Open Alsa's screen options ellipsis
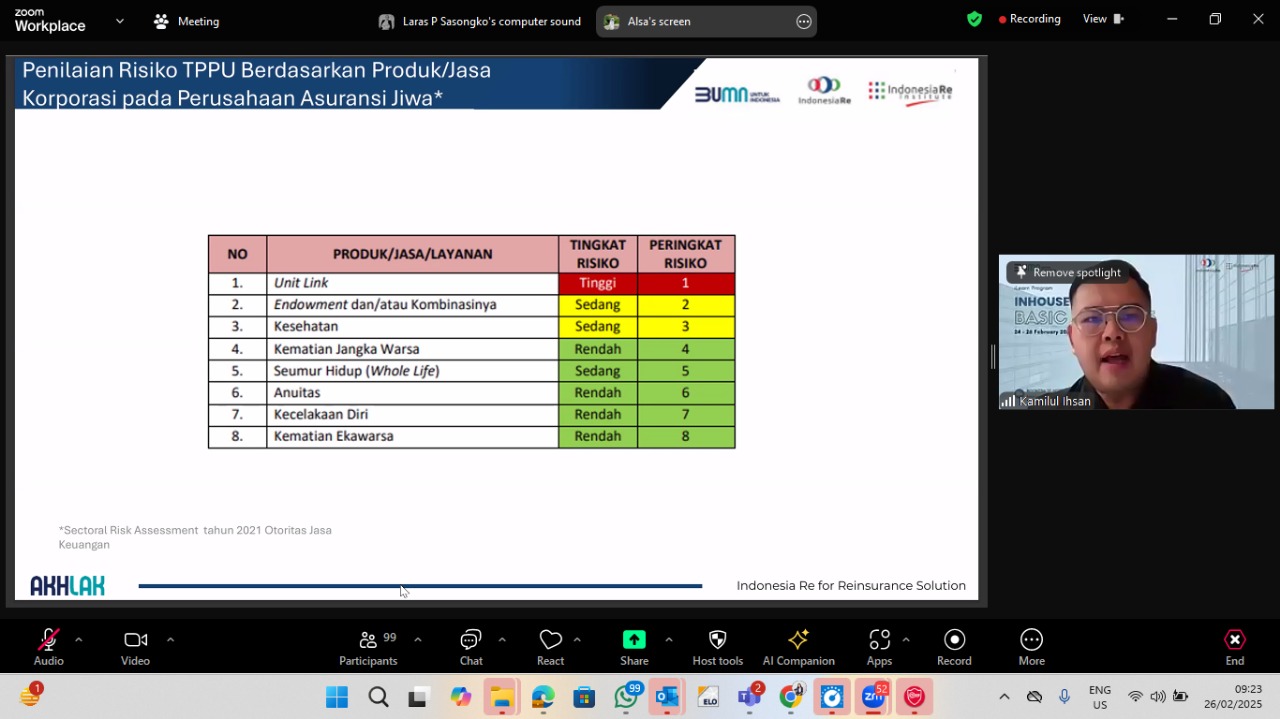 [x=804, y=22]
